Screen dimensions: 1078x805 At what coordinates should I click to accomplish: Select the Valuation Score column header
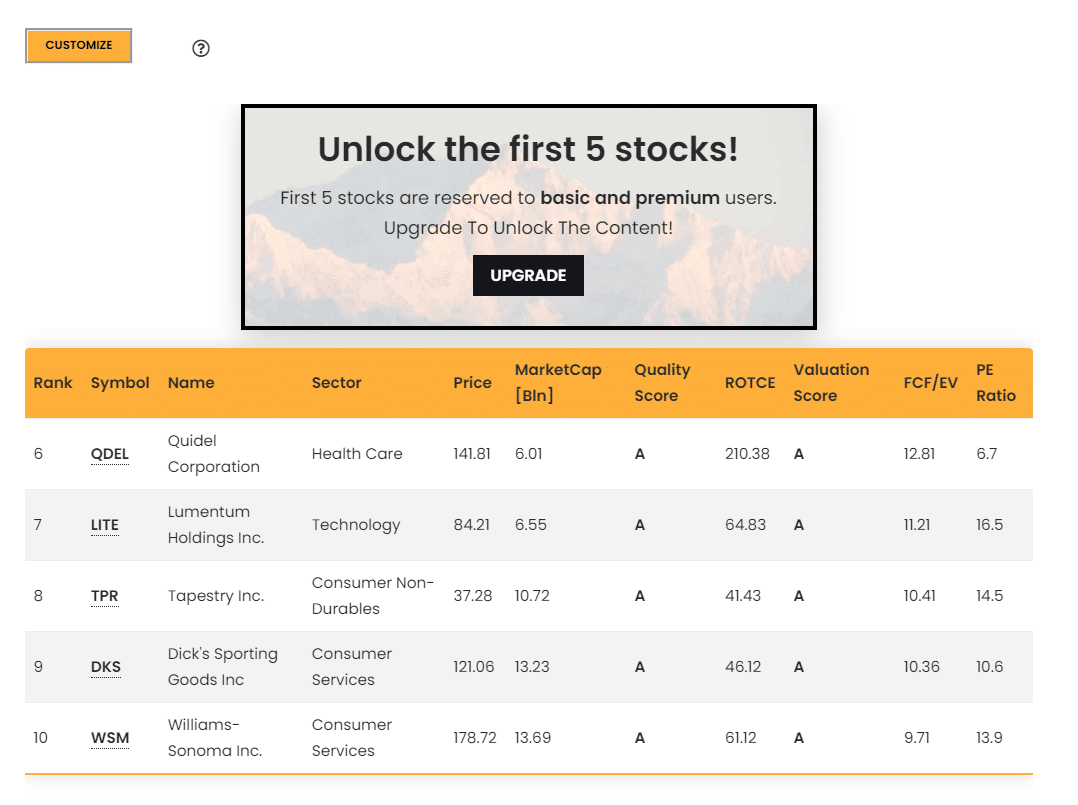831,382
